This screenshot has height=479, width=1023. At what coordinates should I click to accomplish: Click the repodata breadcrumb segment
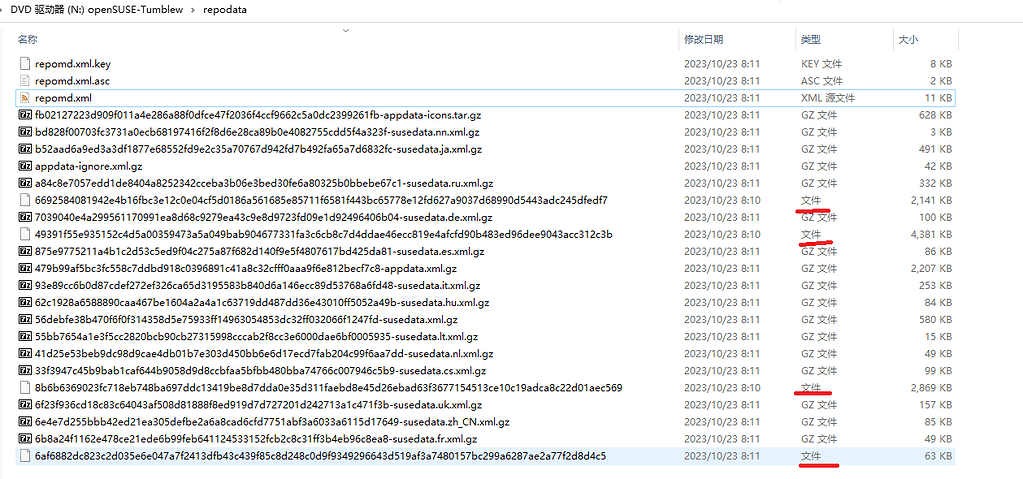224,10
